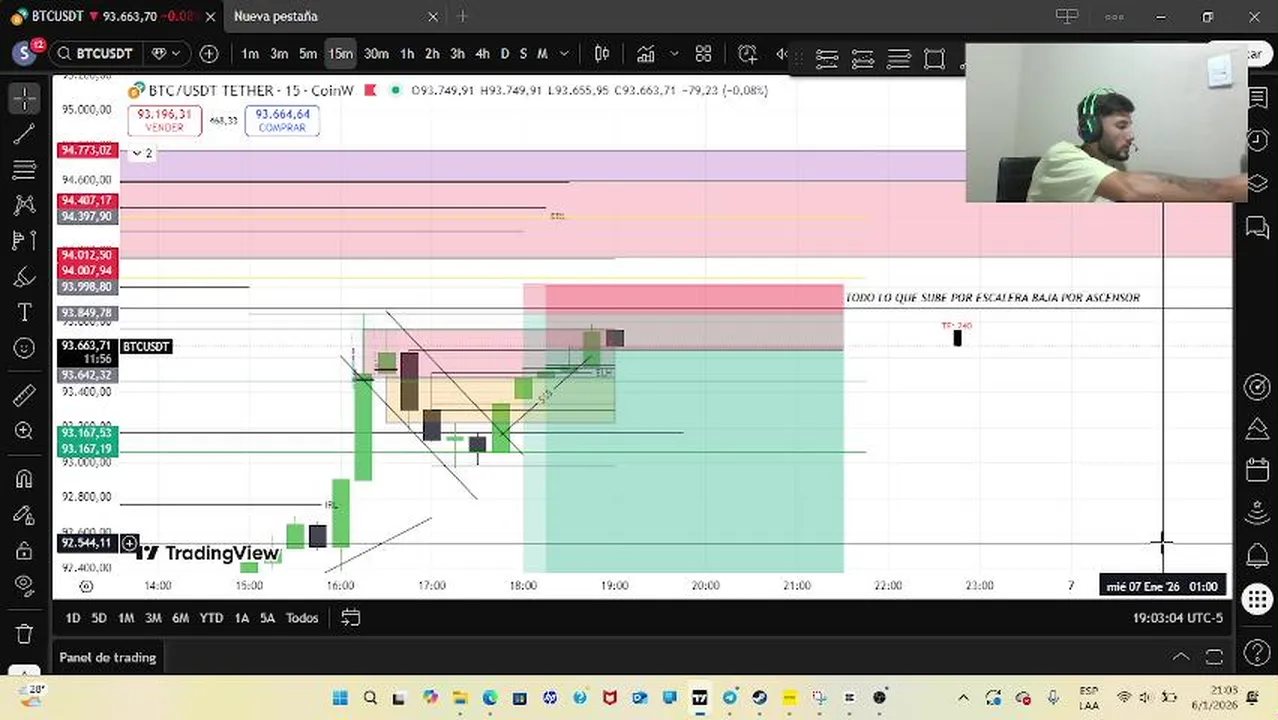Toggle stay in drawing mode pencil-lock icon

[x=25, y=515]
